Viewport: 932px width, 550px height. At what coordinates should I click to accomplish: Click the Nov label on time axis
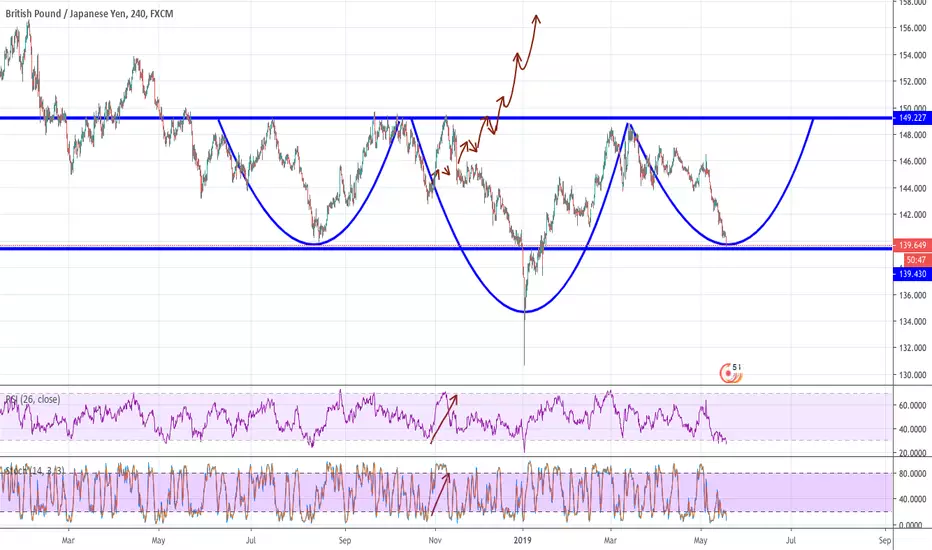coord(435,540)
